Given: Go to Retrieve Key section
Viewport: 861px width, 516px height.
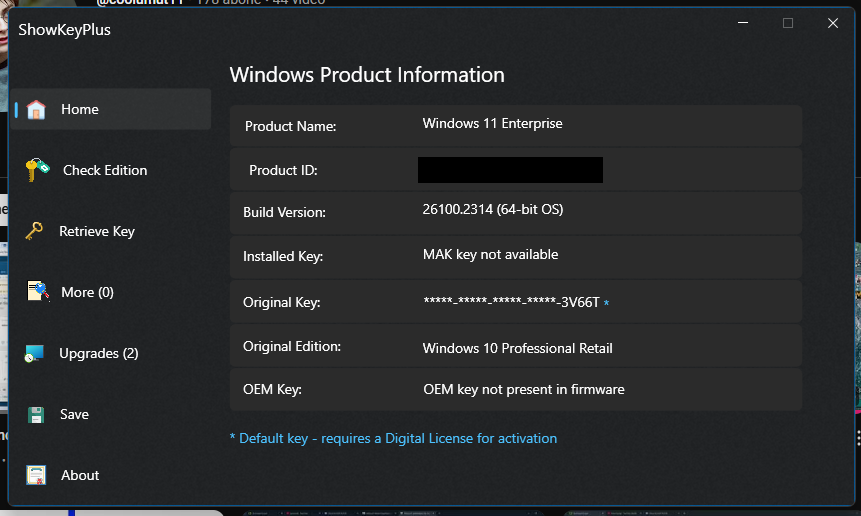Looking at the screenshot, I should tap(97, 231).
